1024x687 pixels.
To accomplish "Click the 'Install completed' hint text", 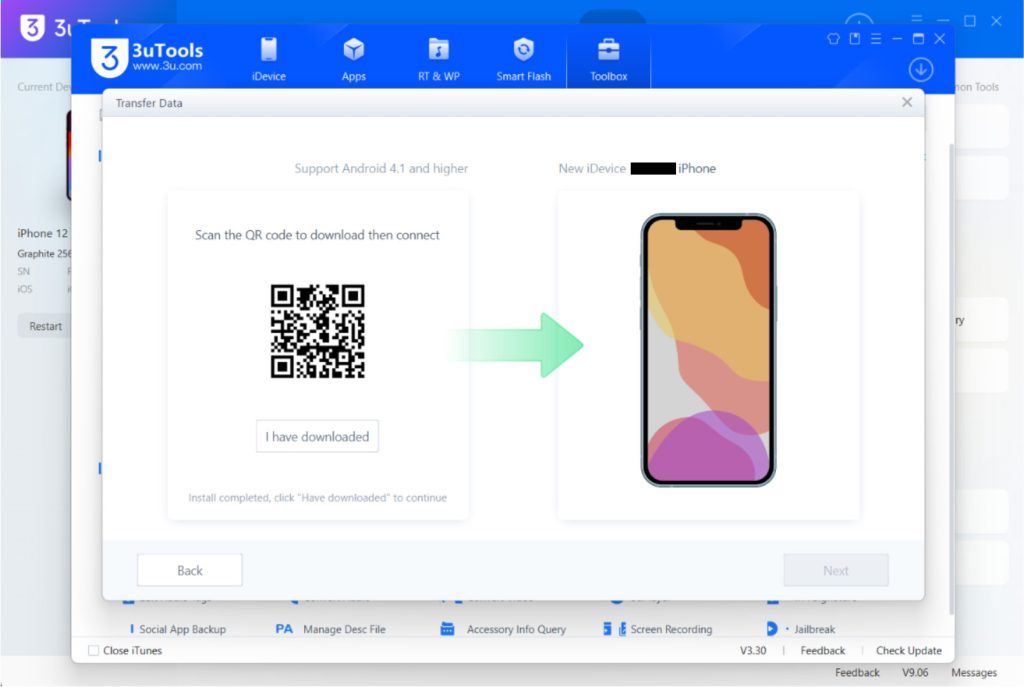I will pyautogui.click(x=317, y=498).
